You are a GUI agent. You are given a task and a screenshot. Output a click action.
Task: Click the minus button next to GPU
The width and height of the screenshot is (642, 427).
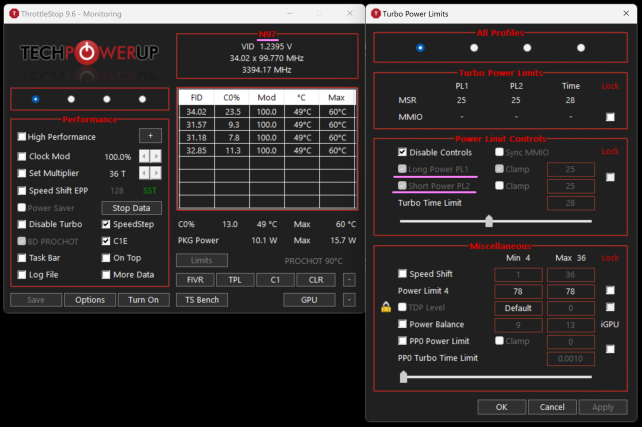pos(349,300)
